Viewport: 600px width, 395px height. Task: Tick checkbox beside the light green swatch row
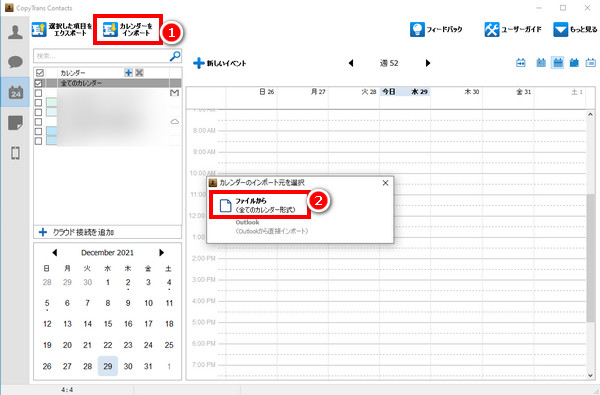coord(38,103)
